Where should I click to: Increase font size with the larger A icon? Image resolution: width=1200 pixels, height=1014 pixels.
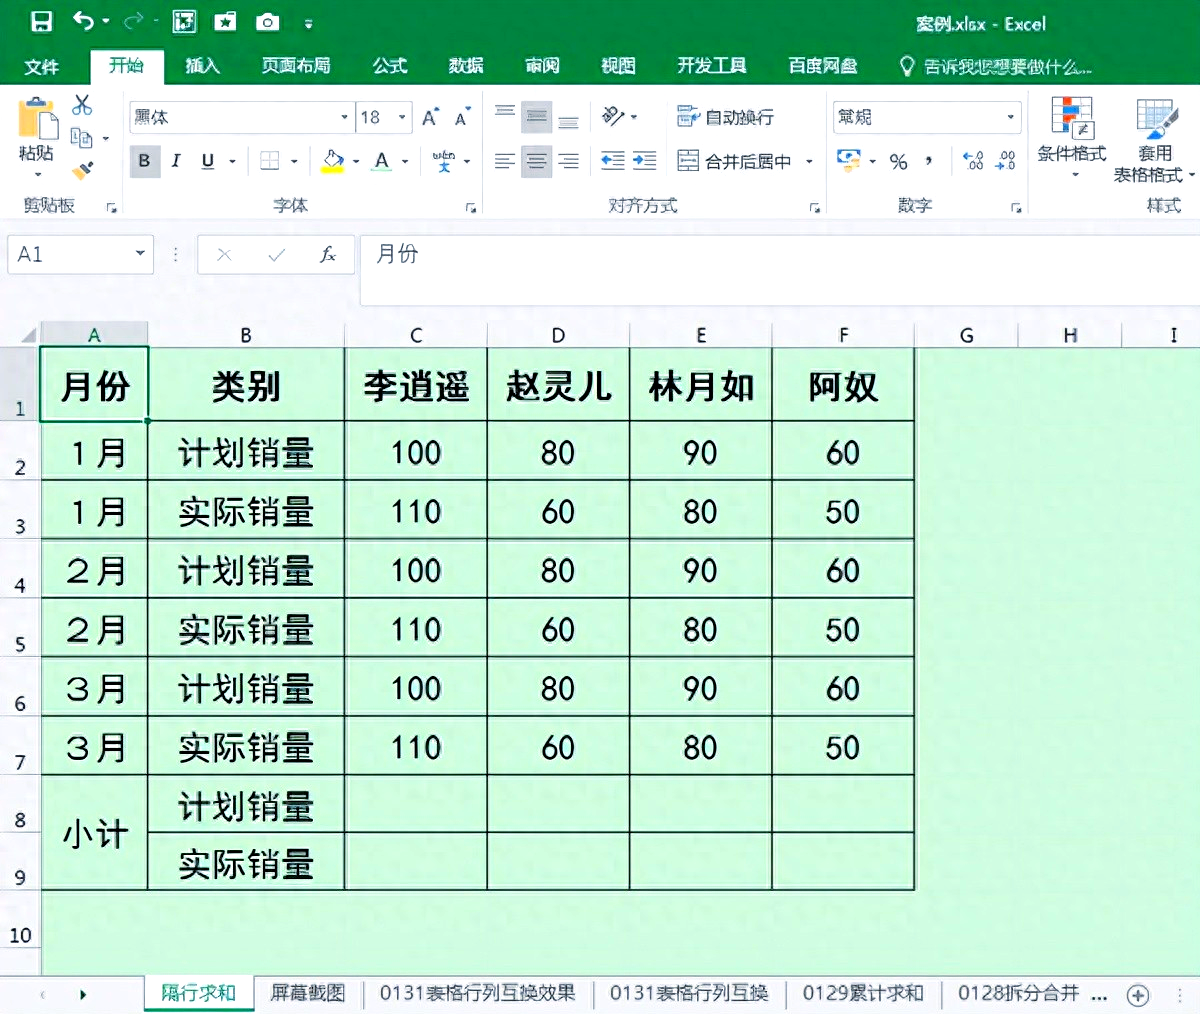point(430,117)
